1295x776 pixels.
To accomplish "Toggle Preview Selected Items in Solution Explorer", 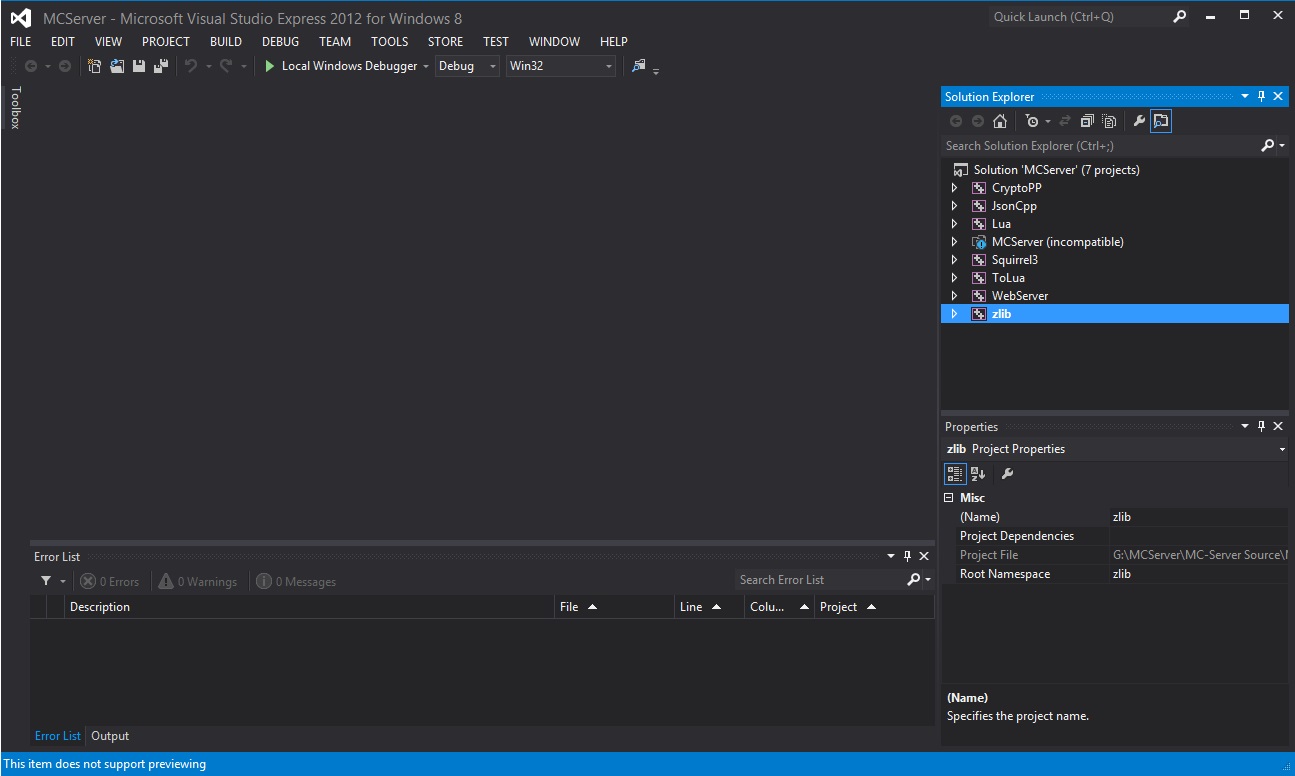I will (x=1160, y=121).
